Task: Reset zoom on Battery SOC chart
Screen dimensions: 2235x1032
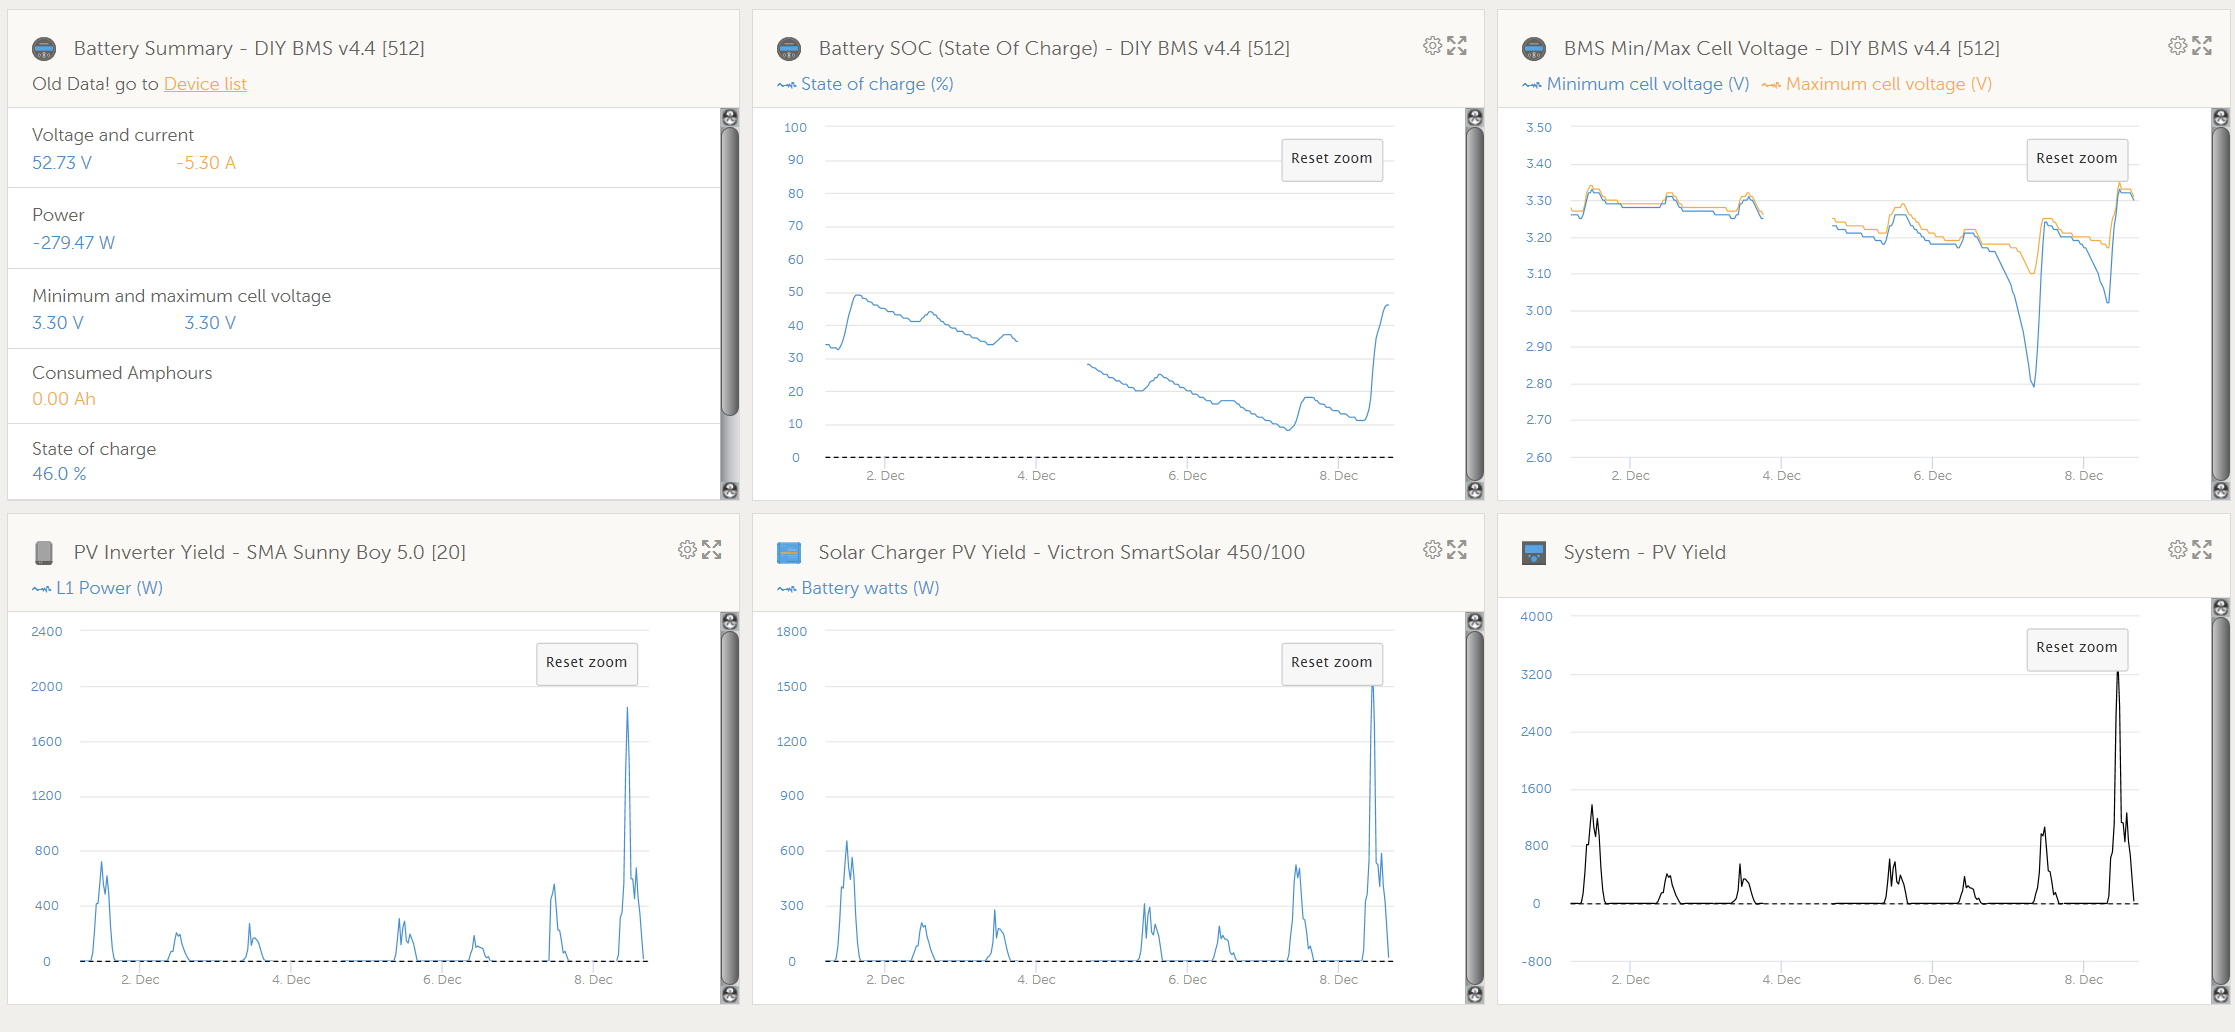Action: [x=1332, y=159]
